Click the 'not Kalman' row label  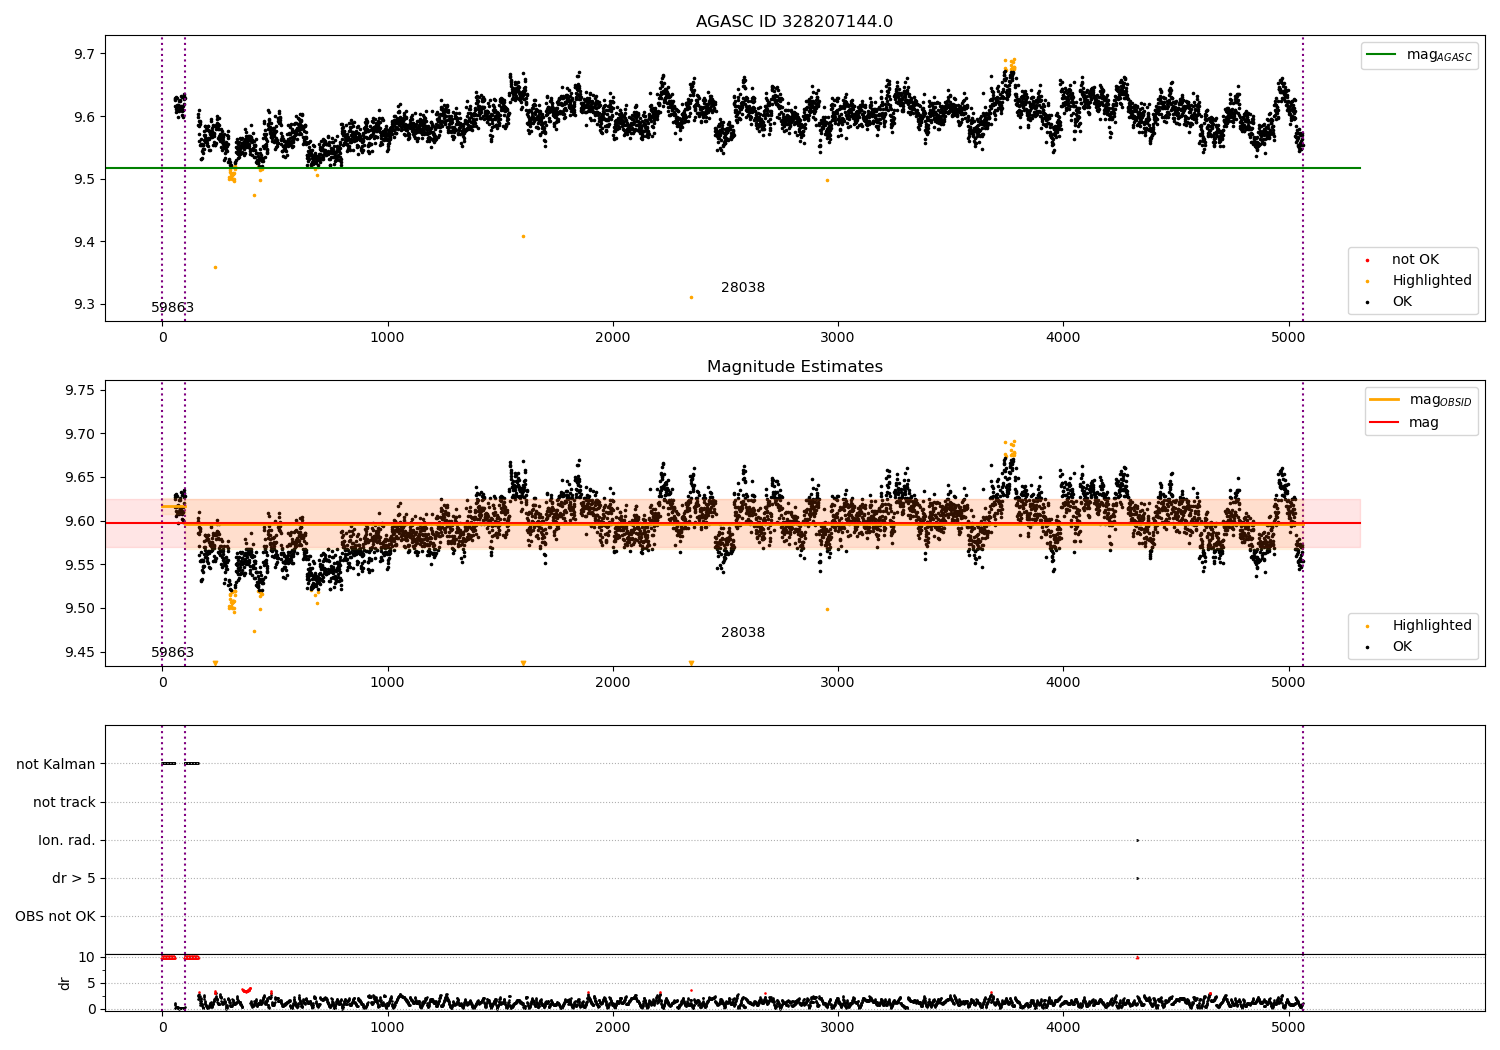(x=56, y=765)
